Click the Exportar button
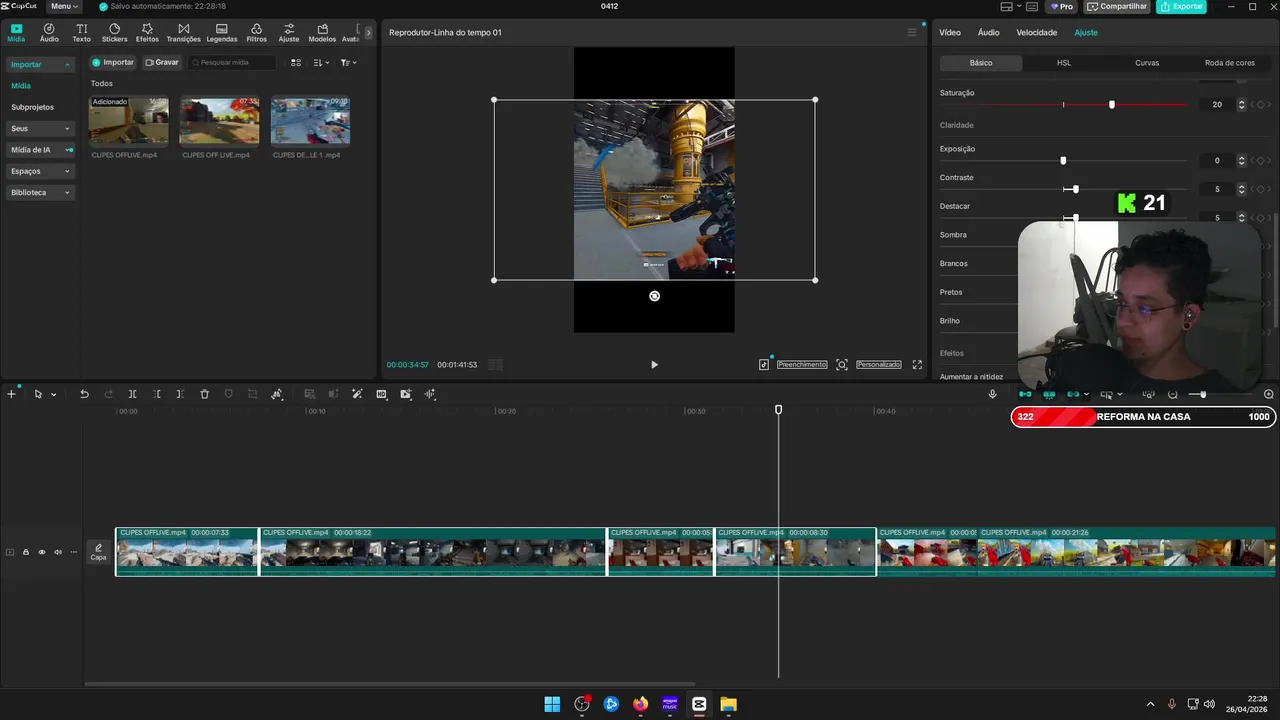Image resolution: width=1280 pixels, height=720 pixels. [x=1181, y=6]
